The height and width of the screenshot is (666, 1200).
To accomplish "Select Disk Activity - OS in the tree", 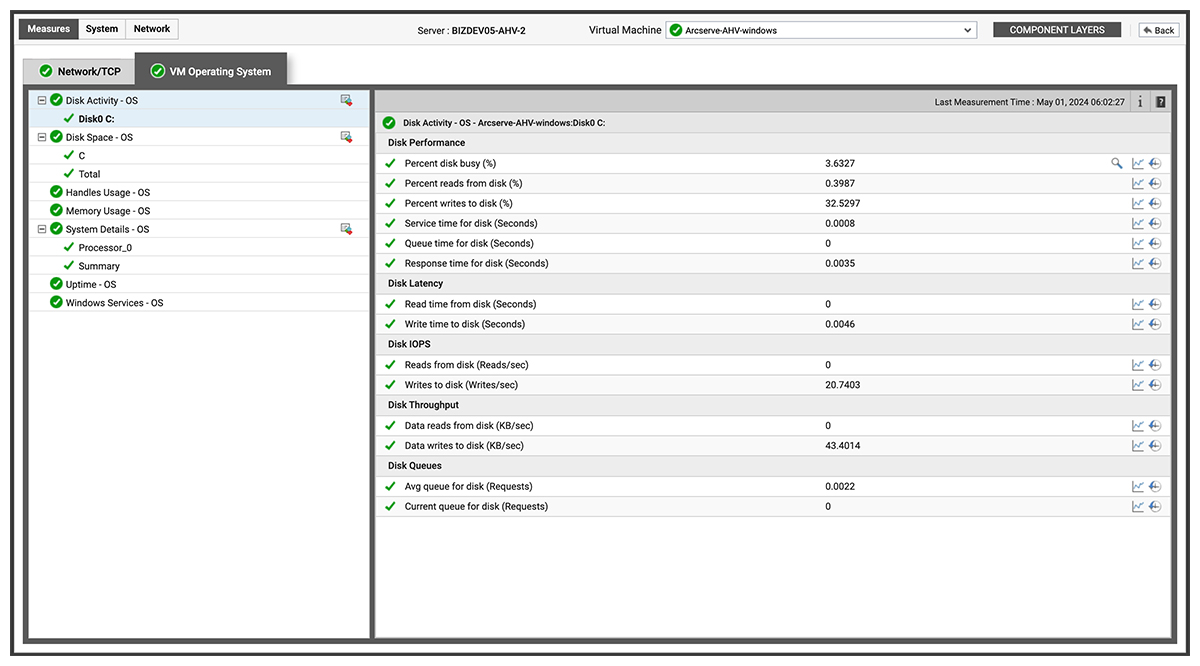I will 102,100.
